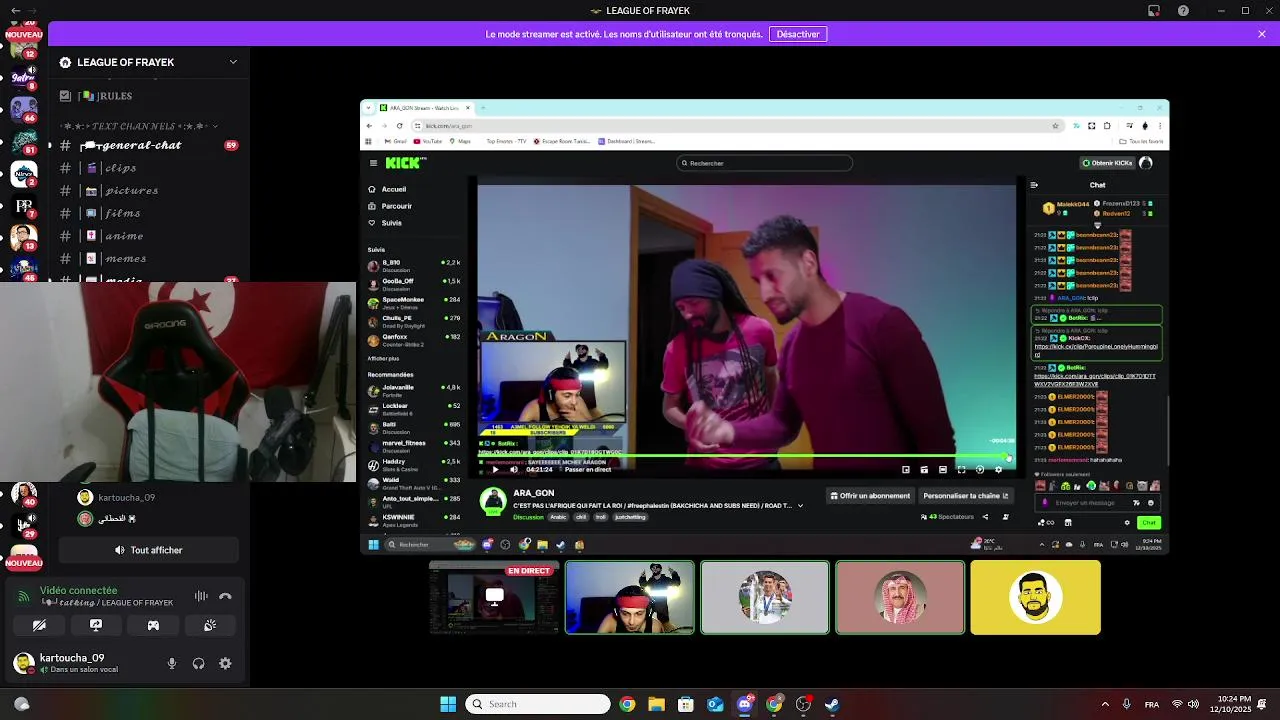Open the server icon with badge 40
1280x720 pixels.
(x=24, y=494)
